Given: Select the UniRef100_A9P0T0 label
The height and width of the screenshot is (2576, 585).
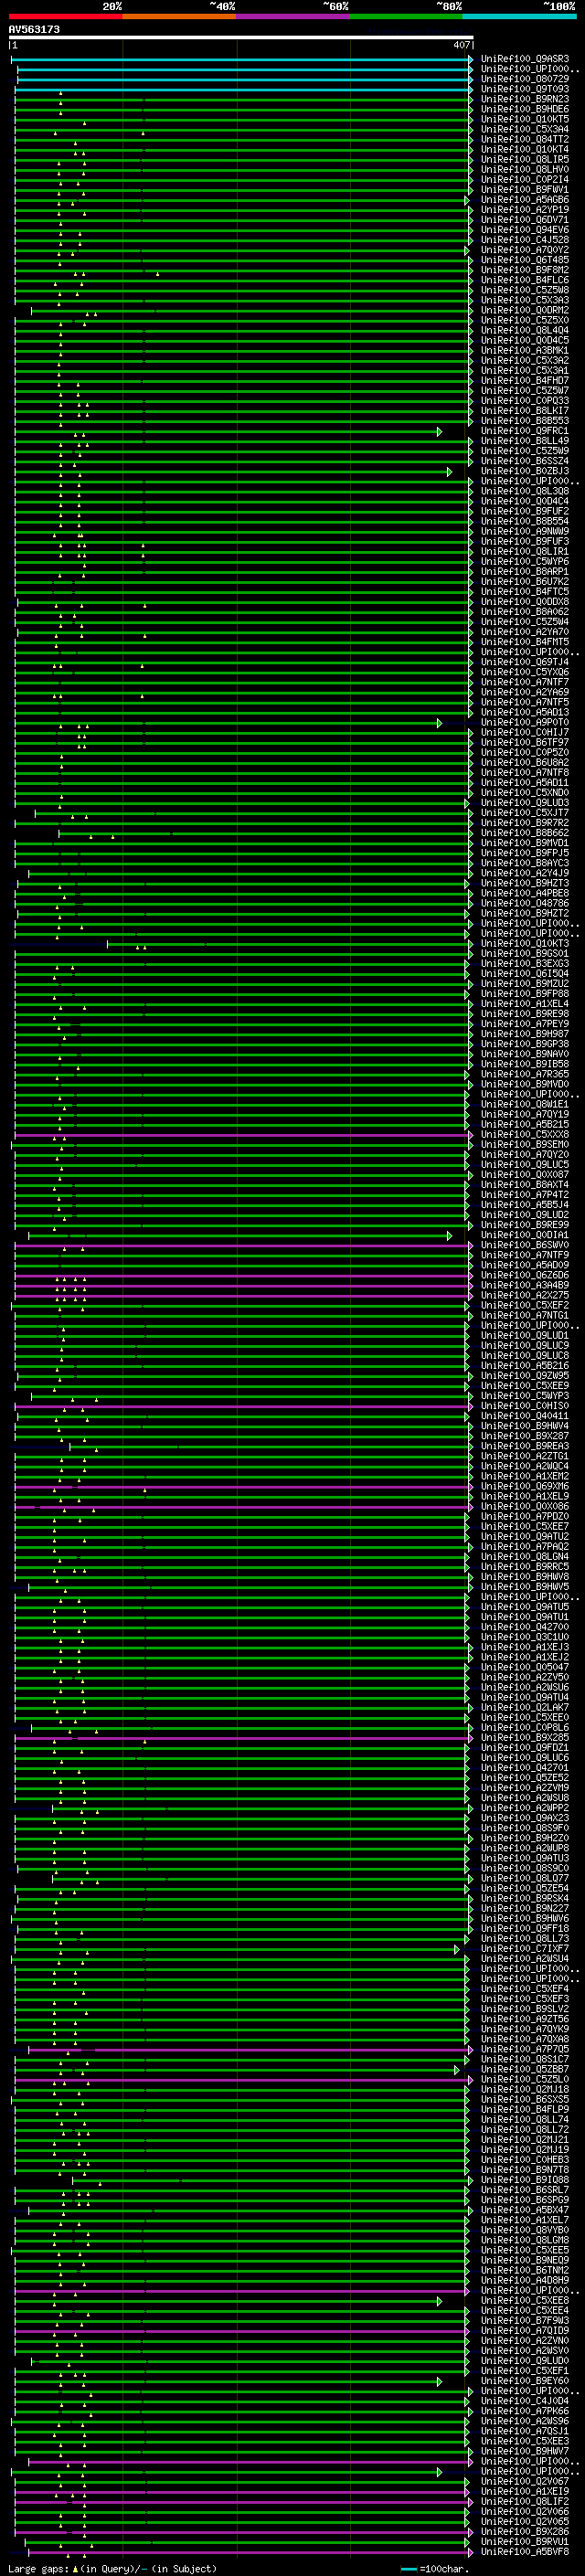Looking at the screenshot, I should [525, 722].
